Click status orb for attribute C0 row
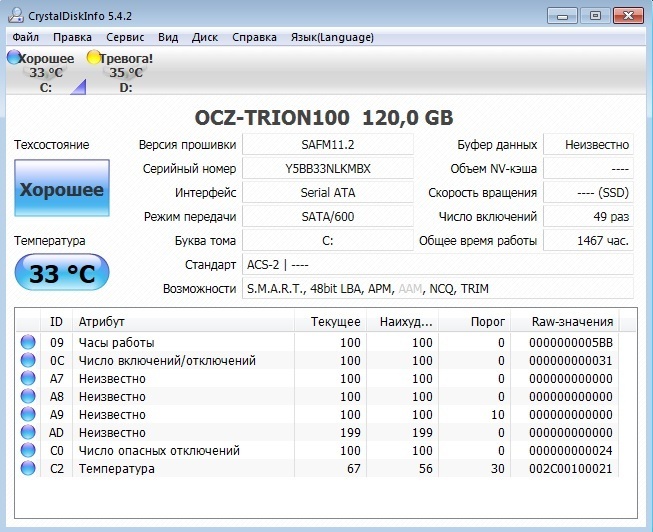Viewport: 653px width, 532px height. pos(28,451)
